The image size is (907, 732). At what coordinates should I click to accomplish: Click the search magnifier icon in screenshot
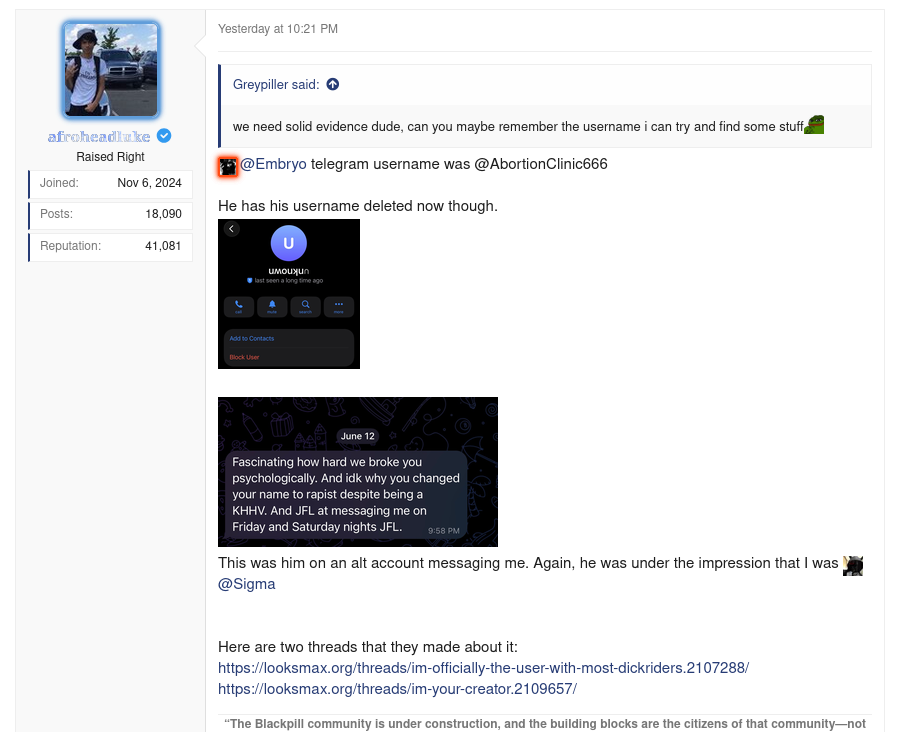tap(305, 306)
